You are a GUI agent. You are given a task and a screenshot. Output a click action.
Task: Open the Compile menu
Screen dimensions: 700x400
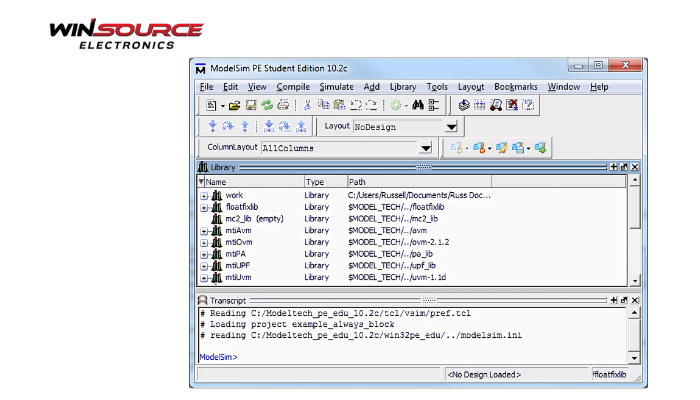[291, 87]
